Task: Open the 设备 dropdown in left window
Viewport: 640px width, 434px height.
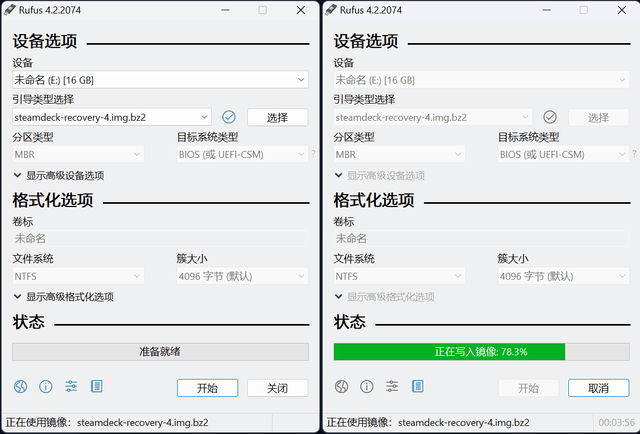Action: (160, 79)
